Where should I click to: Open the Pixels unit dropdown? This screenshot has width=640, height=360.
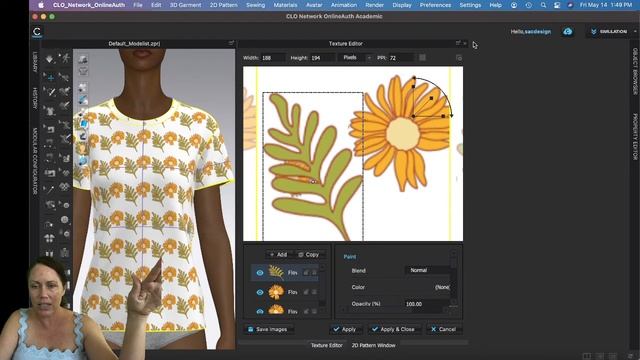pos(357,58)
